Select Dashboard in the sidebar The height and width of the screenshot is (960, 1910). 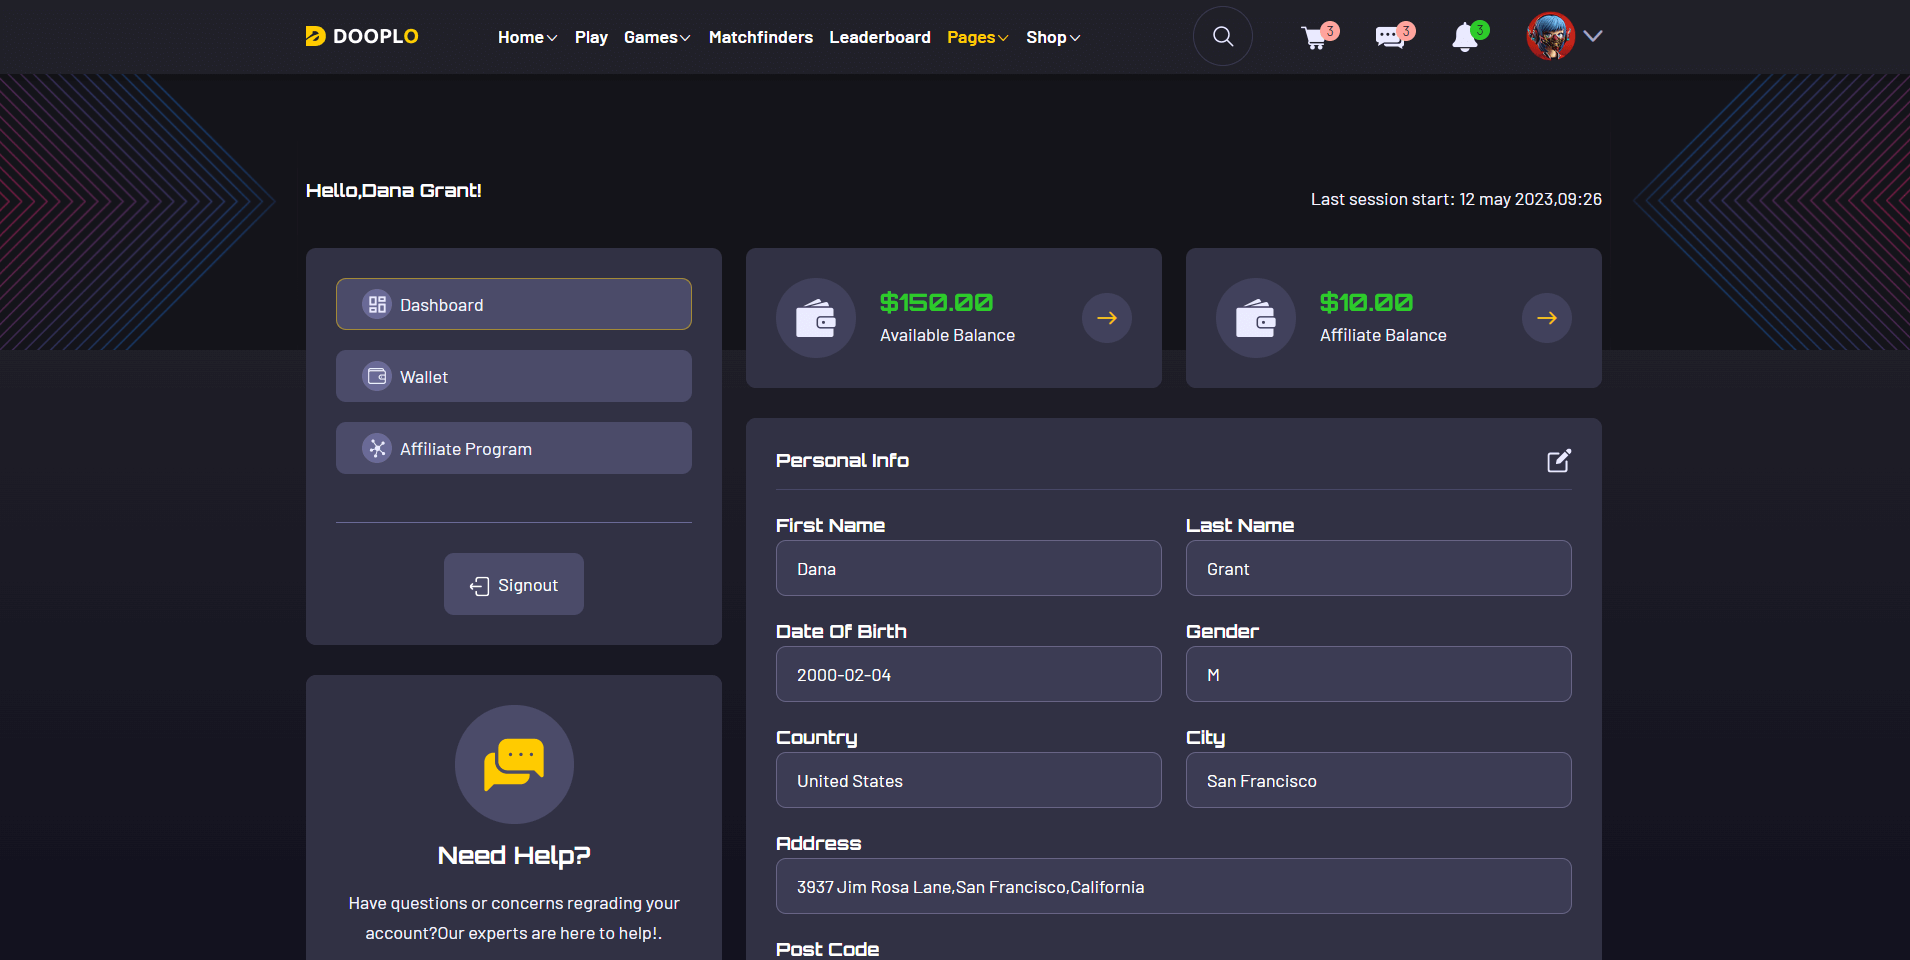pos(514,304)
